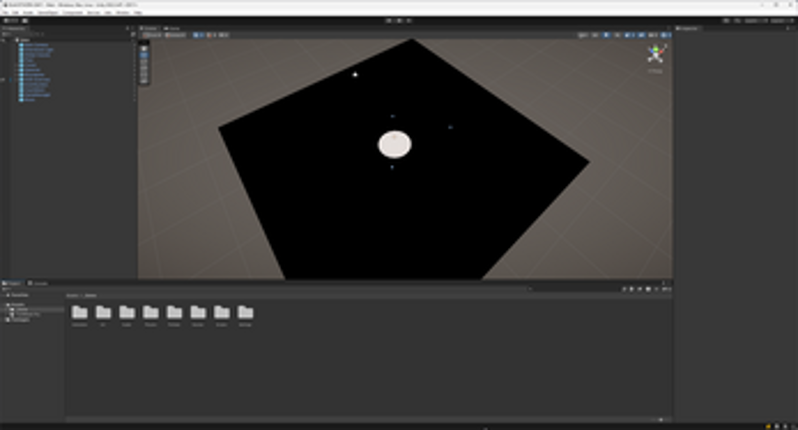Toggle grid snapping in Scene toolbar
The image size is (798, 430).
coord(211,35)
